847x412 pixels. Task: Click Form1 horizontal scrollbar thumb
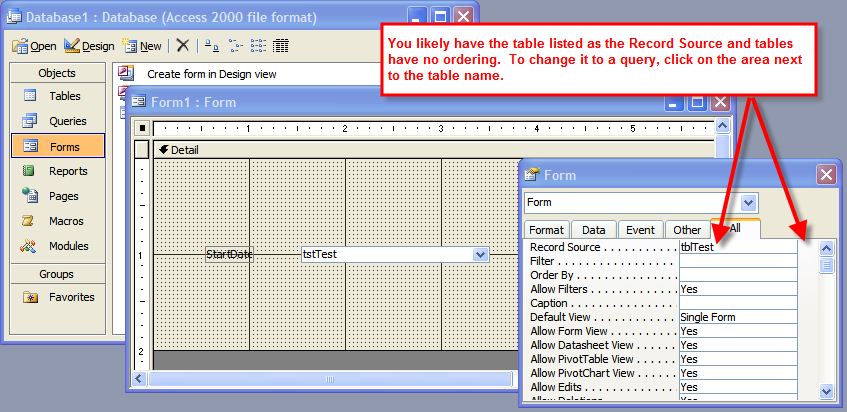pos(330,380)
